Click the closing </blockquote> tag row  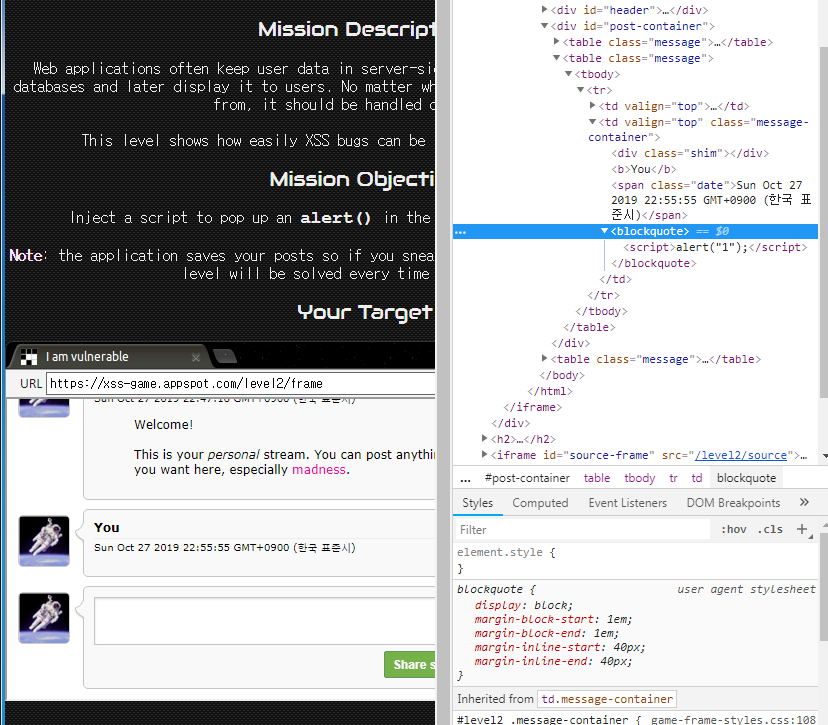654,263
